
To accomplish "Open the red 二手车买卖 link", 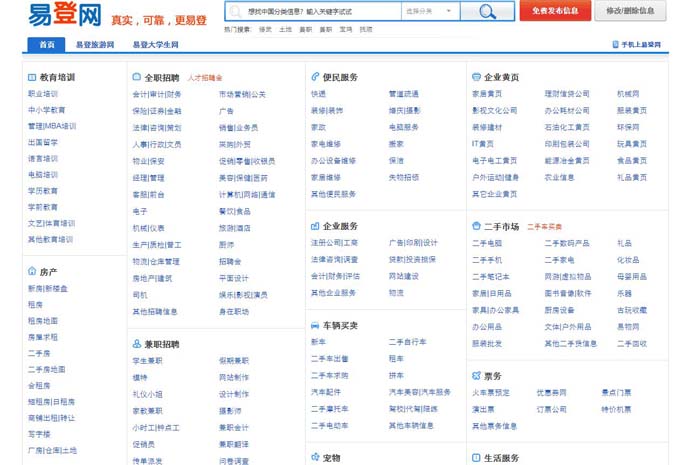I will tap(545, 227).
